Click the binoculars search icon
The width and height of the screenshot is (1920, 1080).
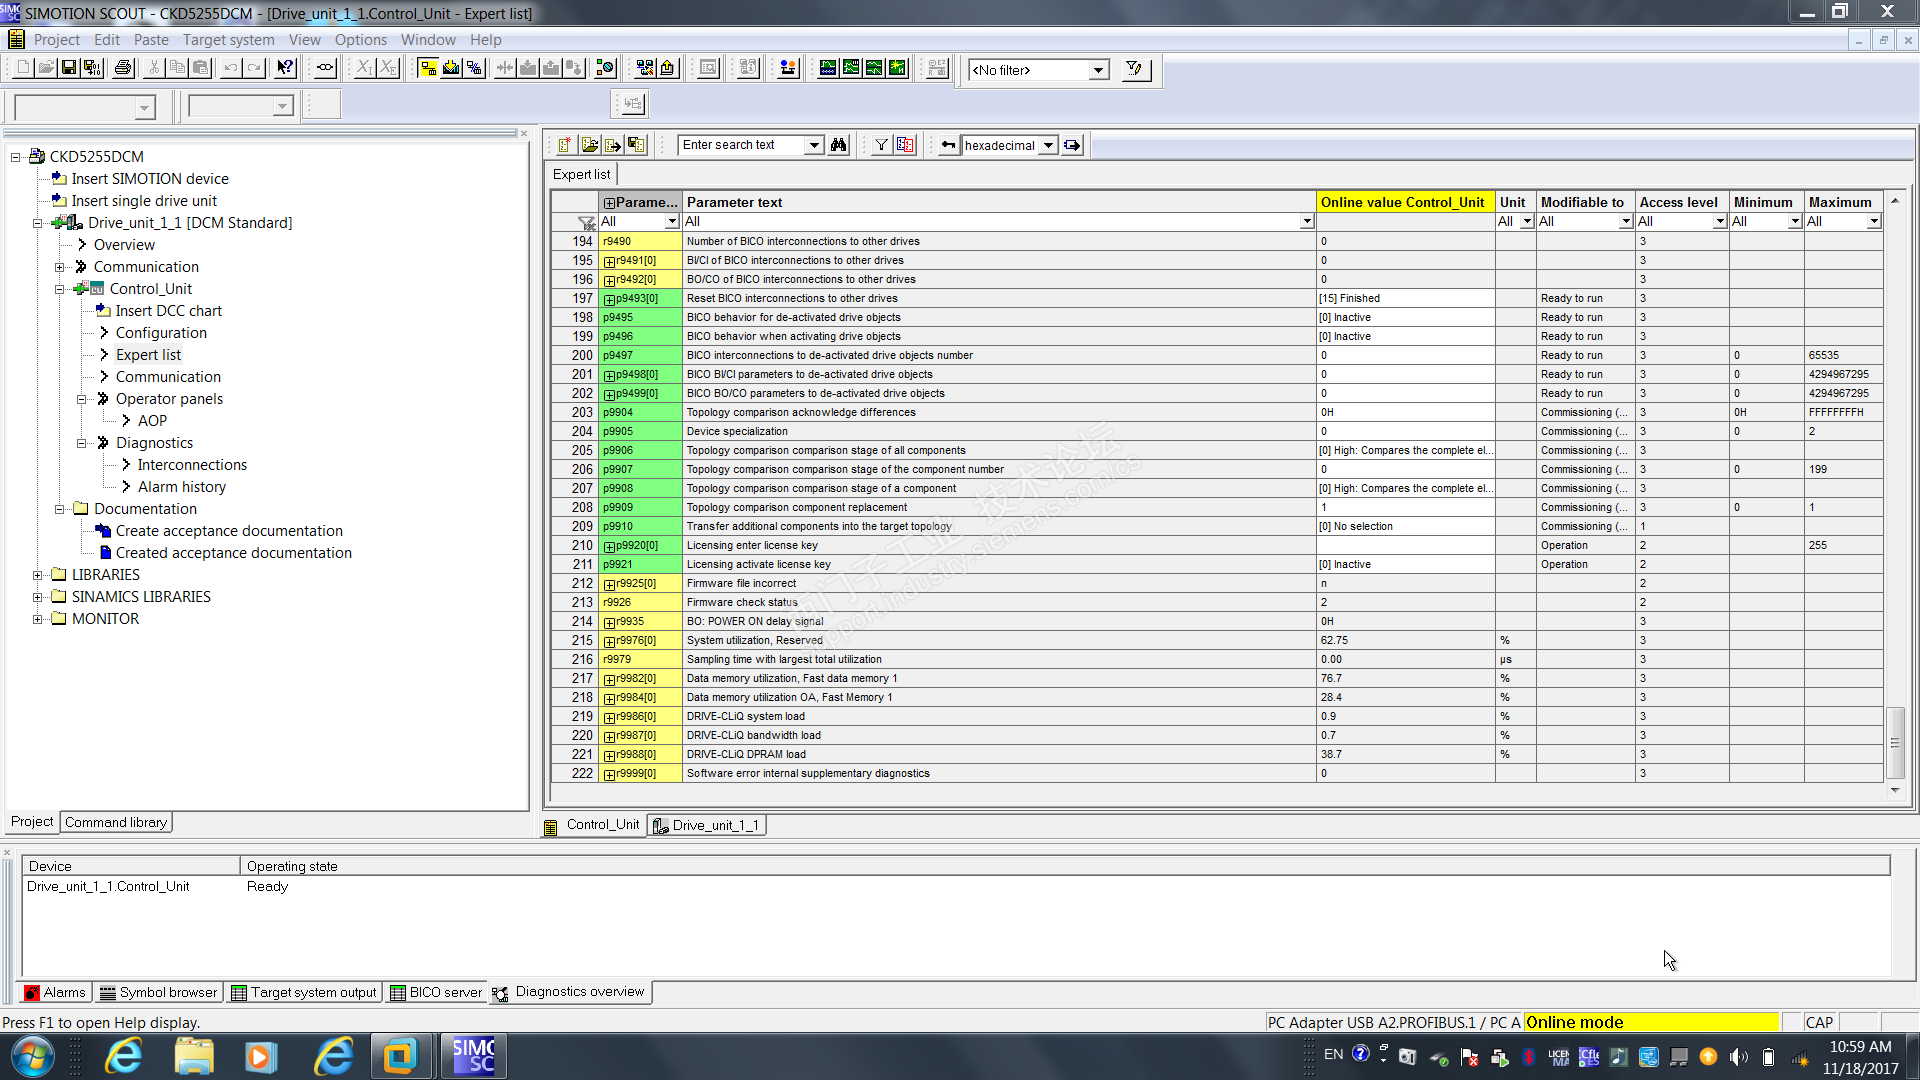[839, 145]
